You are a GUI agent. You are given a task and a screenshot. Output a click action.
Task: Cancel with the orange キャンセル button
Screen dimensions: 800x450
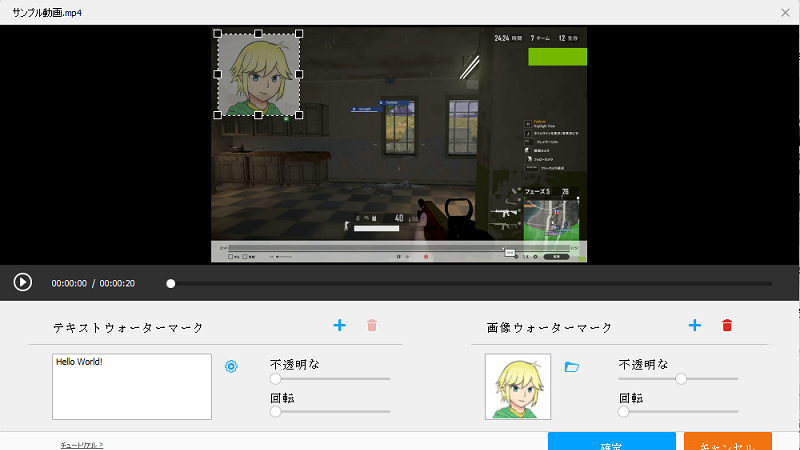pyautogui.click(x=728, y=441)
